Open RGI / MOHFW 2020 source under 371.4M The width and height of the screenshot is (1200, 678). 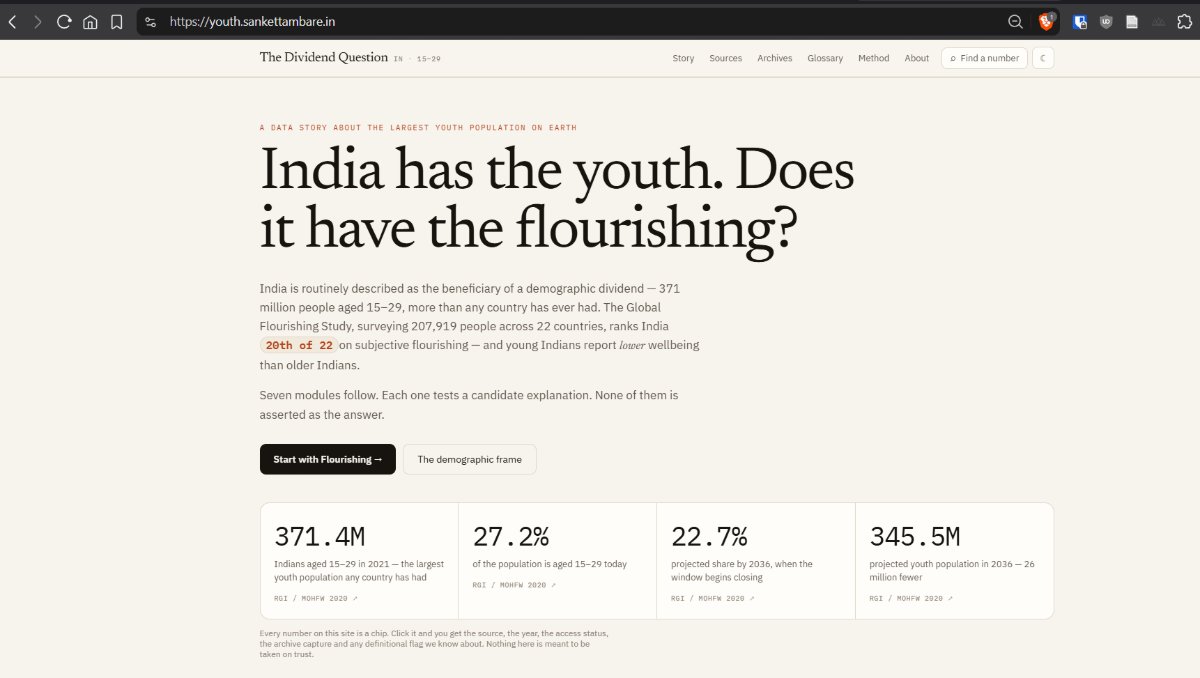[x=316, y=598]
